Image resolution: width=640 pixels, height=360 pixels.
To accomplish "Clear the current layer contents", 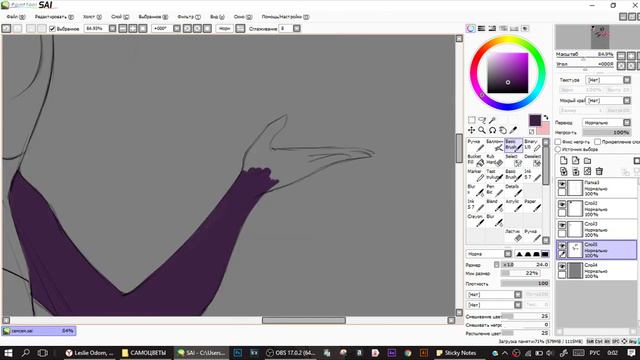I will coord(587,171).
